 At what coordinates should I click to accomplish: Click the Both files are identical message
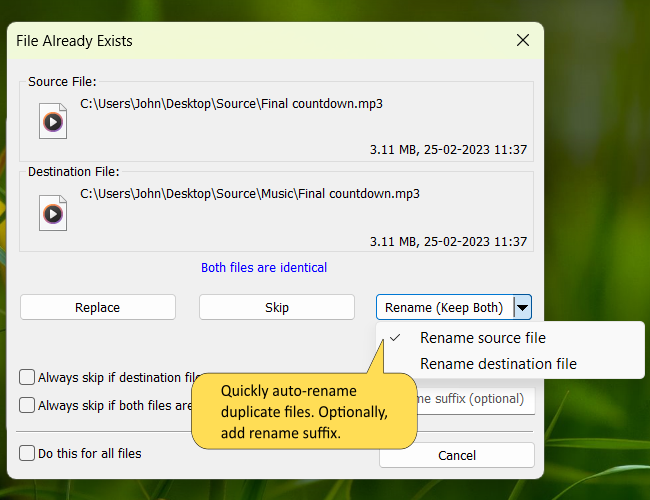click(264, 268)
